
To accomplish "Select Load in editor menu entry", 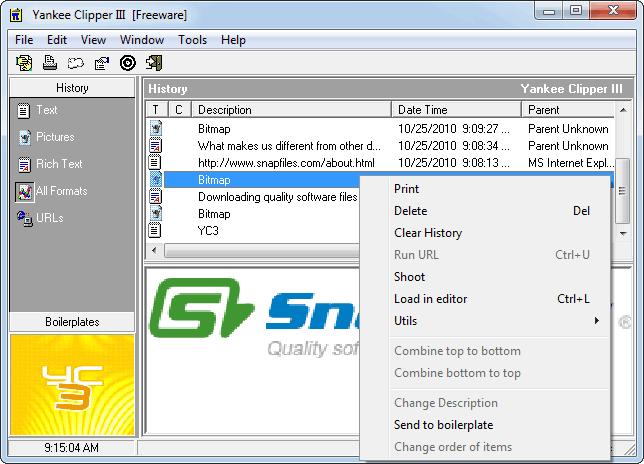I will pyautogui.click(x=485, y=299).
